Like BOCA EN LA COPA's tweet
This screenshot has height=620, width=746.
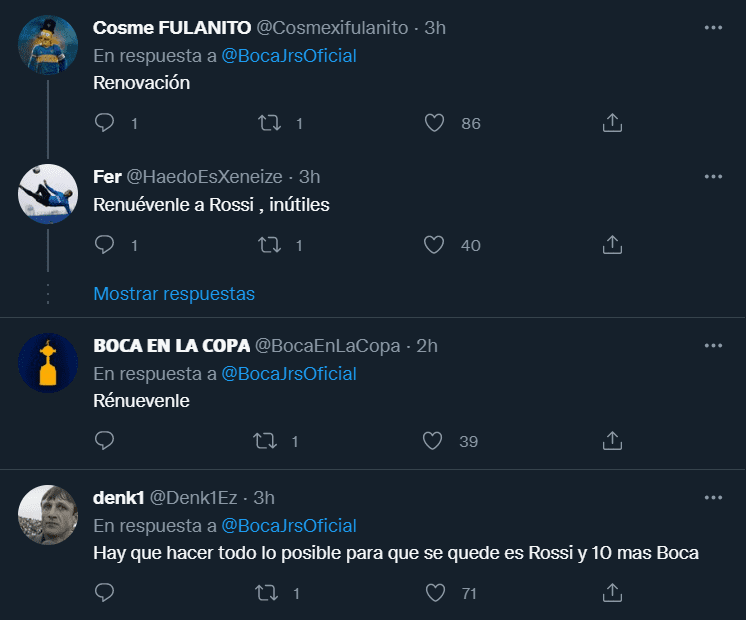point(434,441)
